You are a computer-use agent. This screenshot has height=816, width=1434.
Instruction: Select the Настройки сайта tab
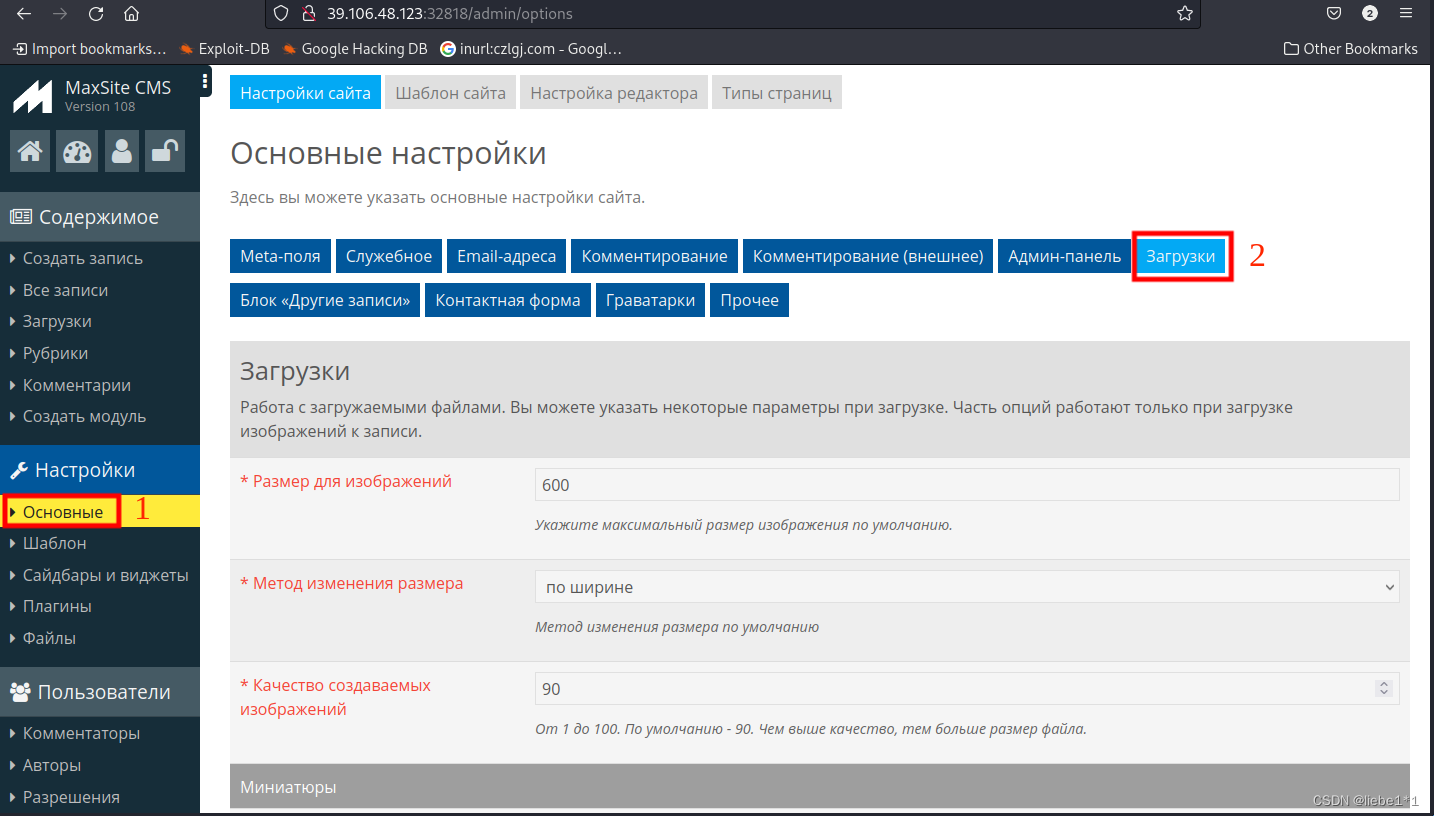(305, 93)
